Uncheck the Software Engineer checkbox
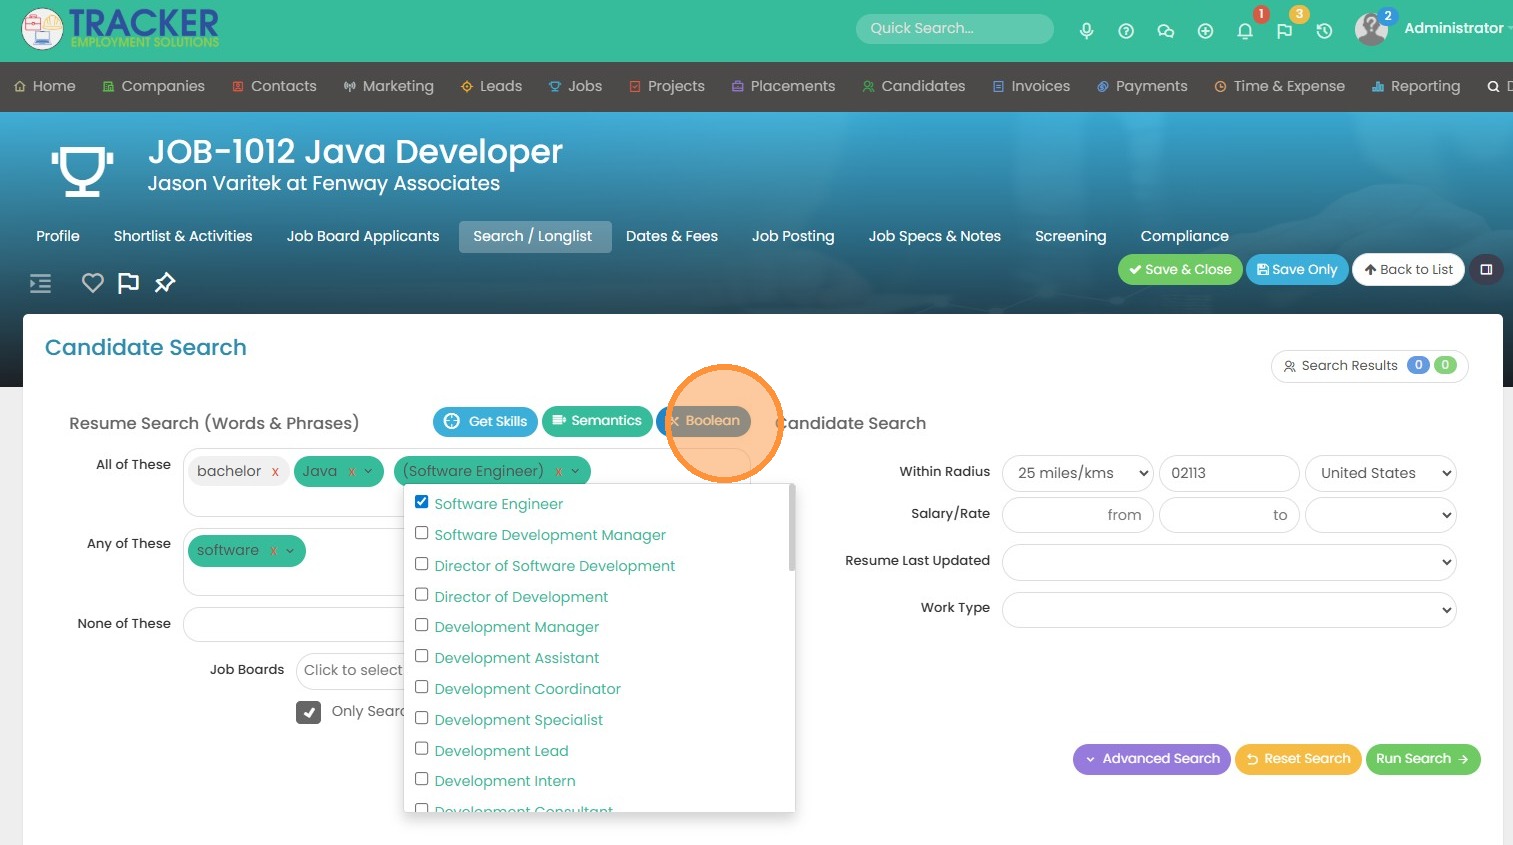 point(422,502)
